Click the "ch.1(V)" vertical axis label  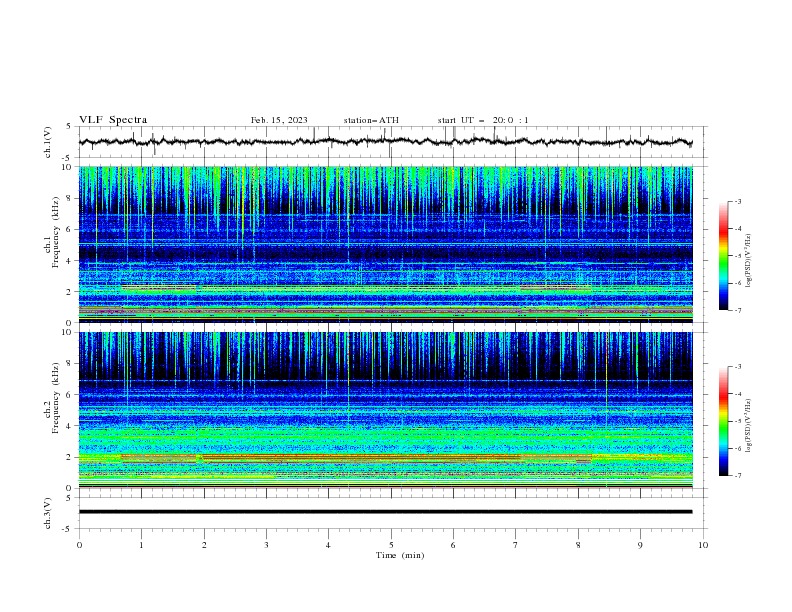point(48,142)
